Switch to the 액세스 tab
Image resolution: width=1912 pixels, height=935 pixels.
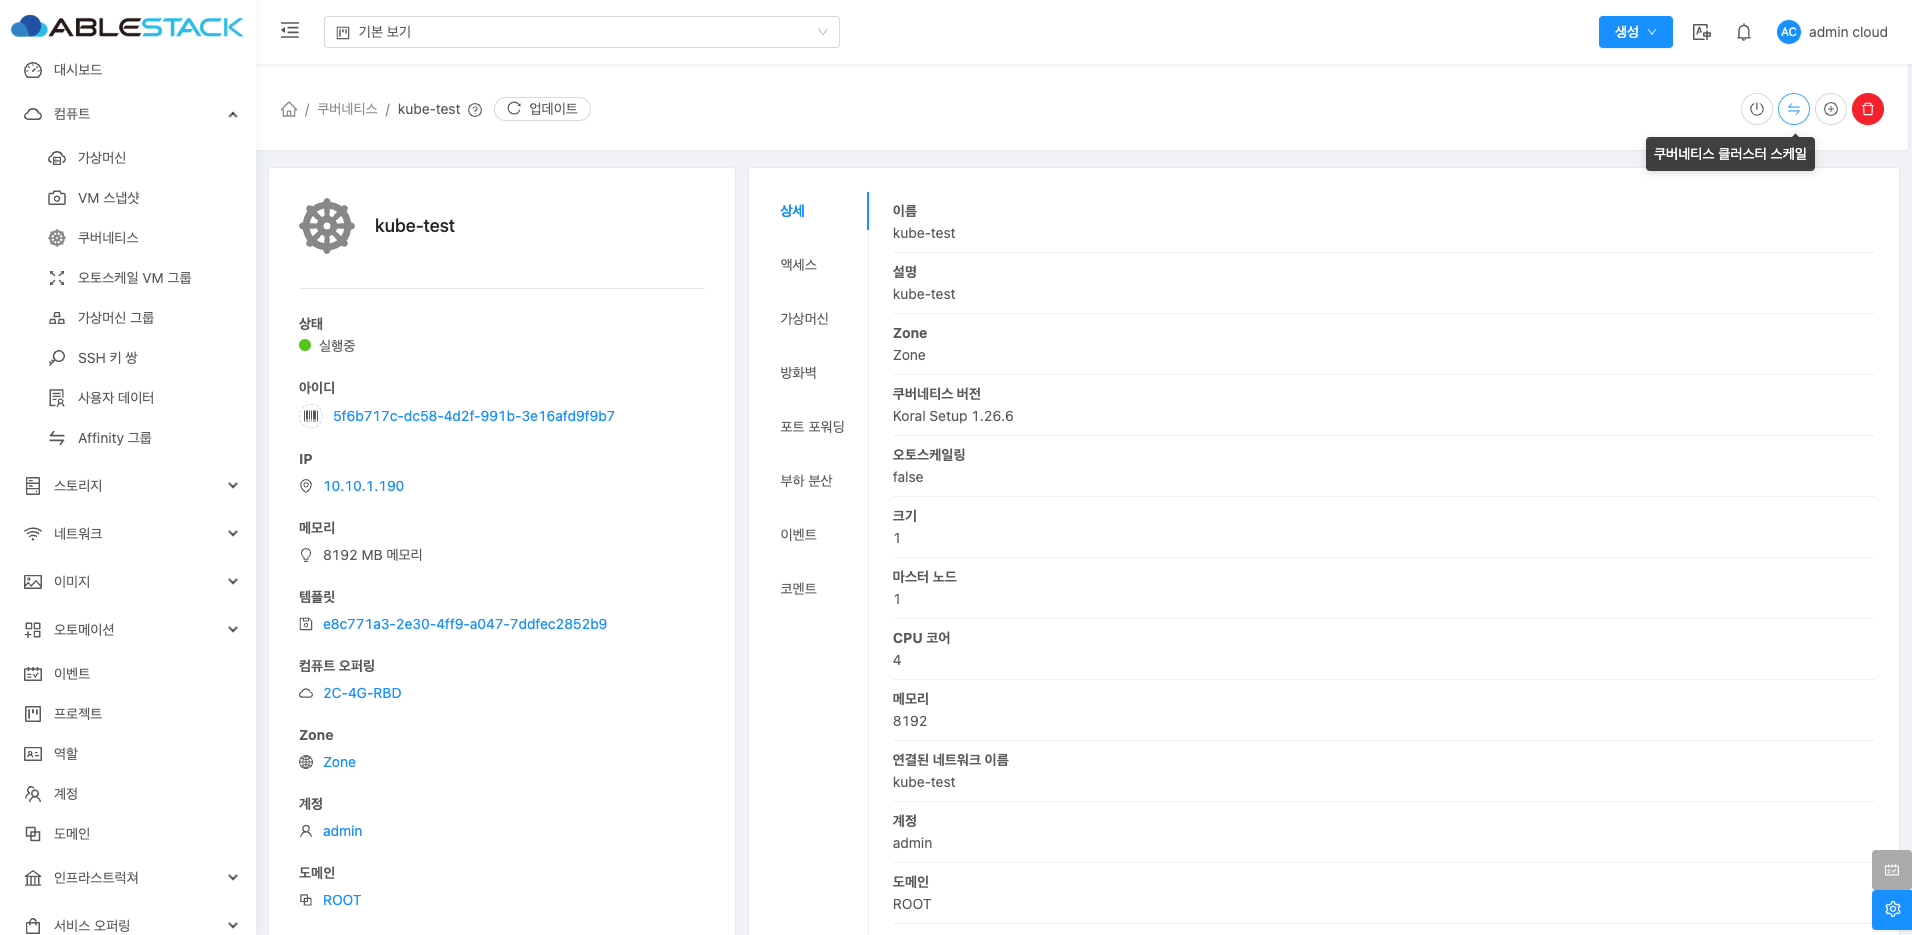pyautogui.click(x=798, y=265)
